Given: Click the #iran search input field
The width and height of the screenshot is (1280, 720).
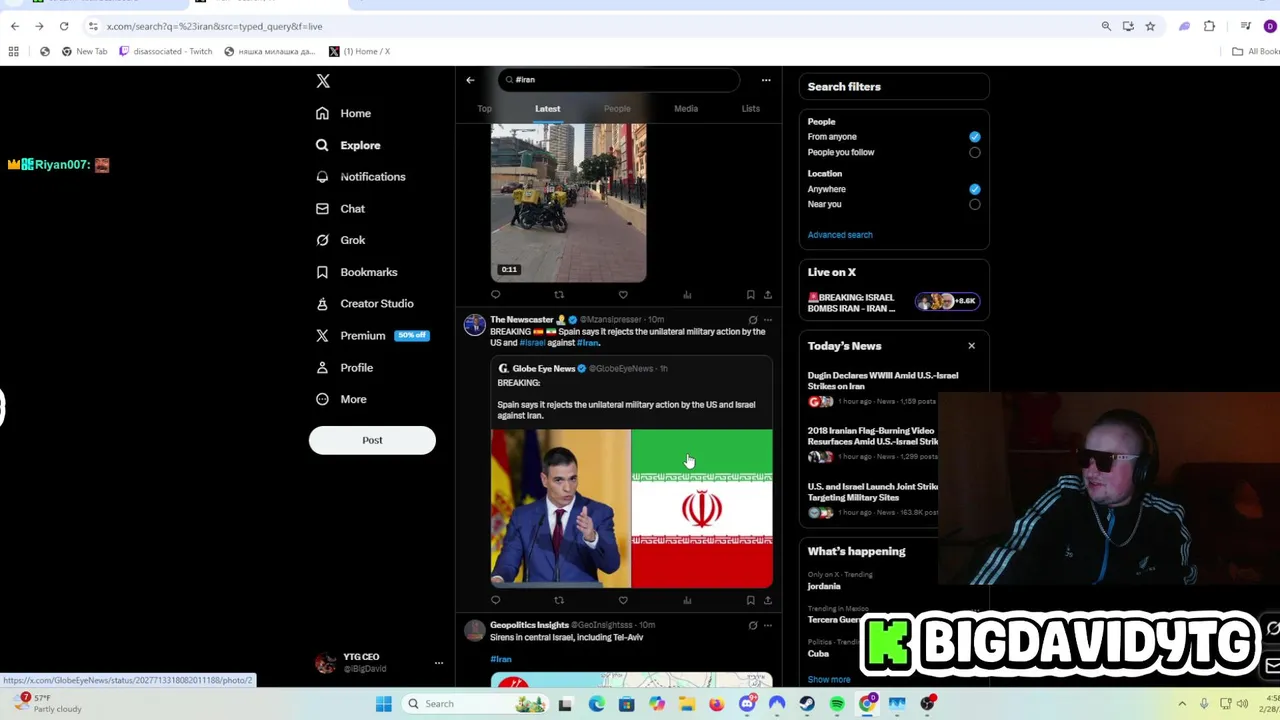Looking at the screenshot, I should pos(619,80).
